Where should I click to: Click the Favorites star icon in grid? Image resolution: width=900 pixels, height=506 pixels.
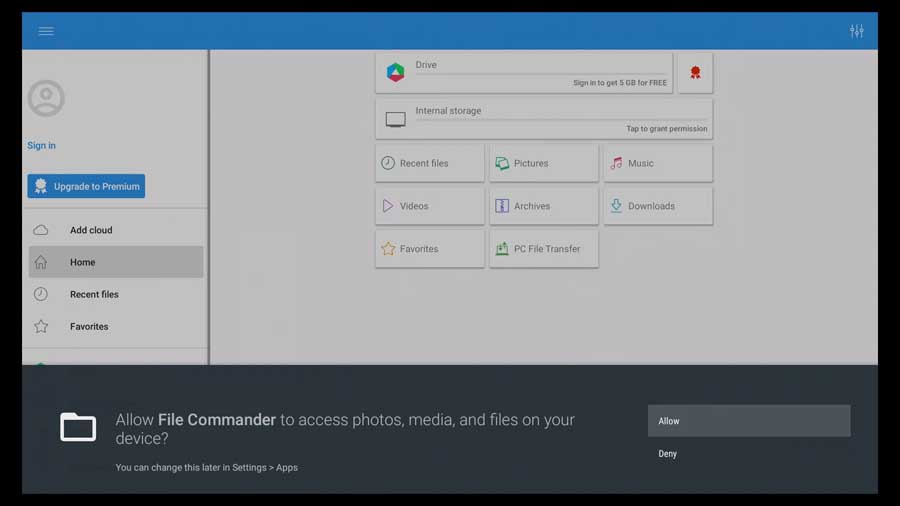click(388, 248)
